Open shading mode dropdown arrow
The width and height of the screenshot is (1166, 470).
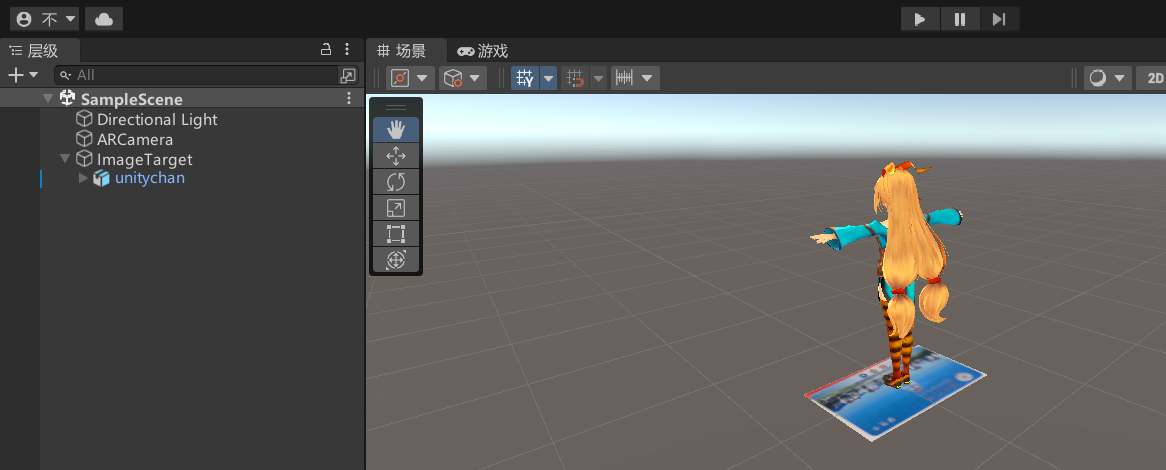(1120, 78)
